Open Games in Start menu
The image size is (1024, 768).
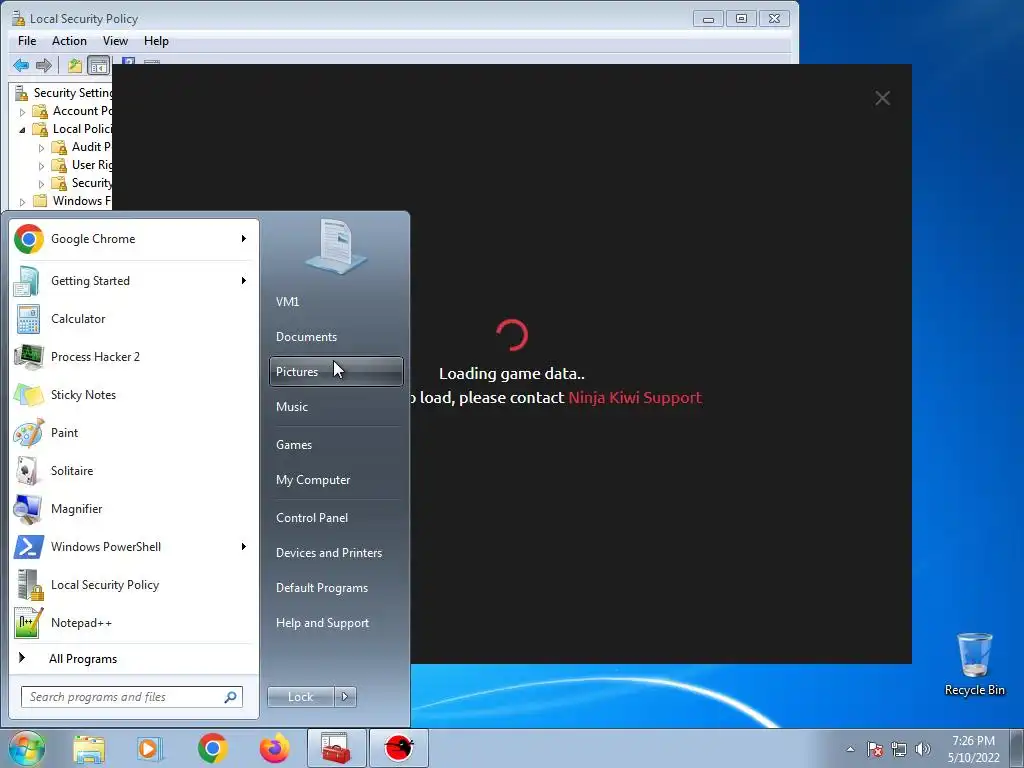(x=336, y=445)
